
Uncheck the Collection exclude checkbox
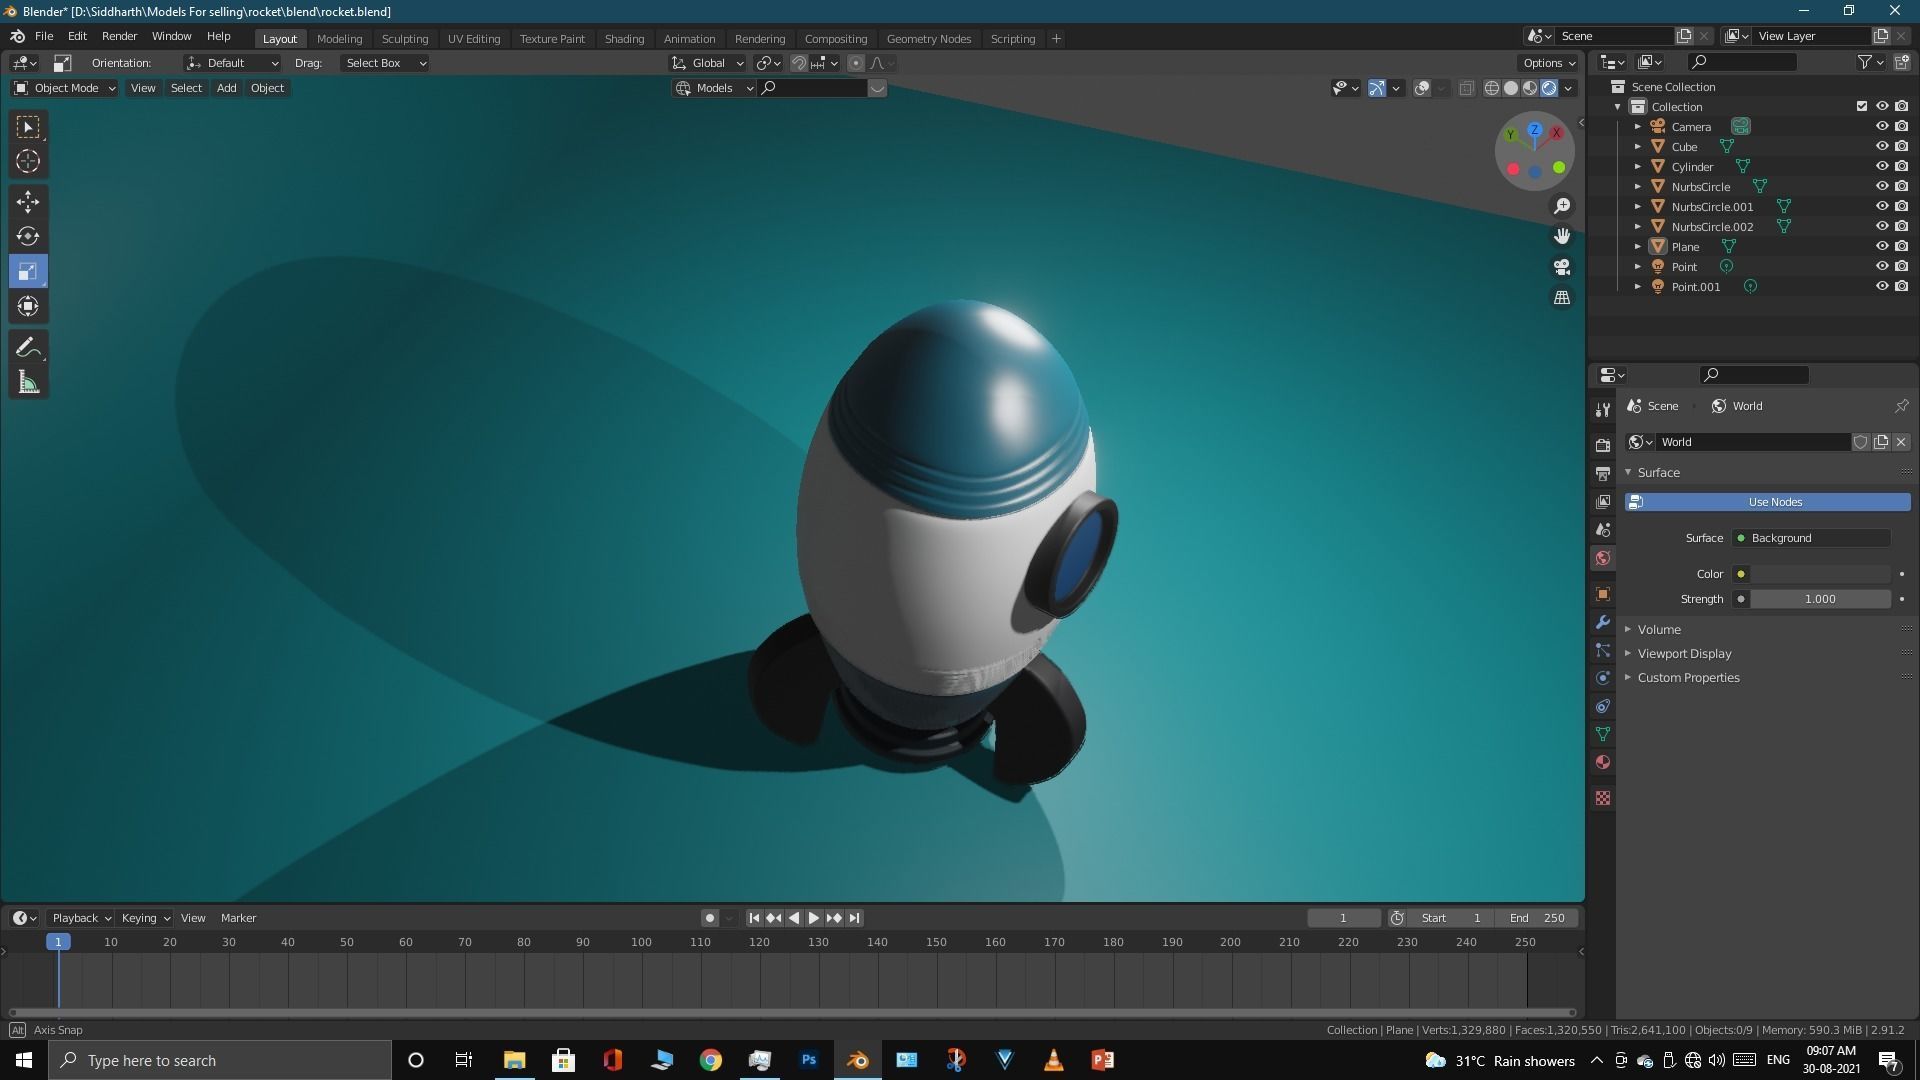[x=1861, y=106]
